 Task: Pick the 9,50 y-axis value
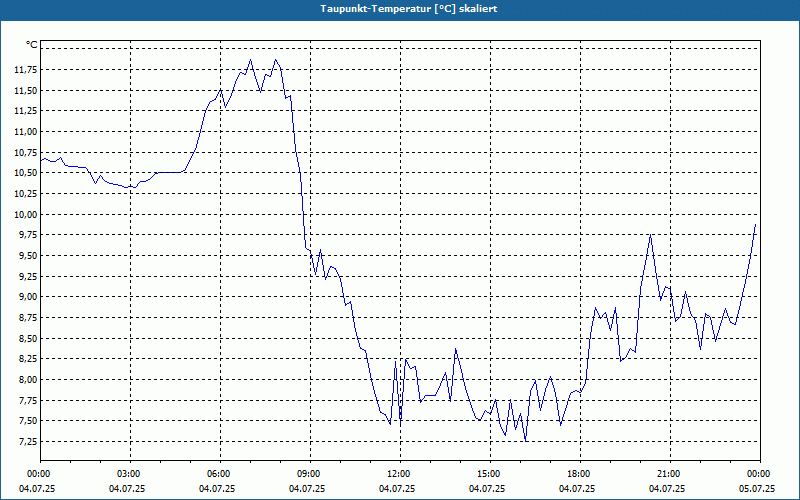(28, 256)
